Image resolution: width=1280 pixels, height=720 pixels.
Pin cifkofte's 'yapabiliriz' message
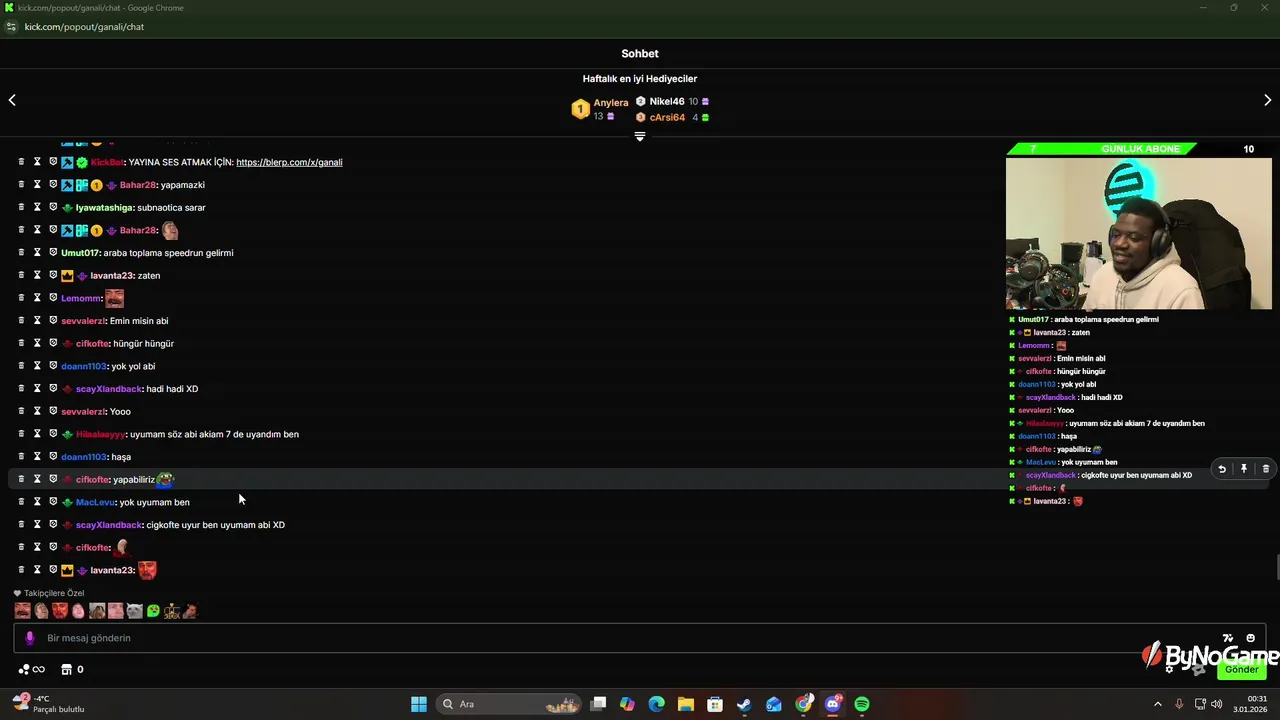point(1244,469)
